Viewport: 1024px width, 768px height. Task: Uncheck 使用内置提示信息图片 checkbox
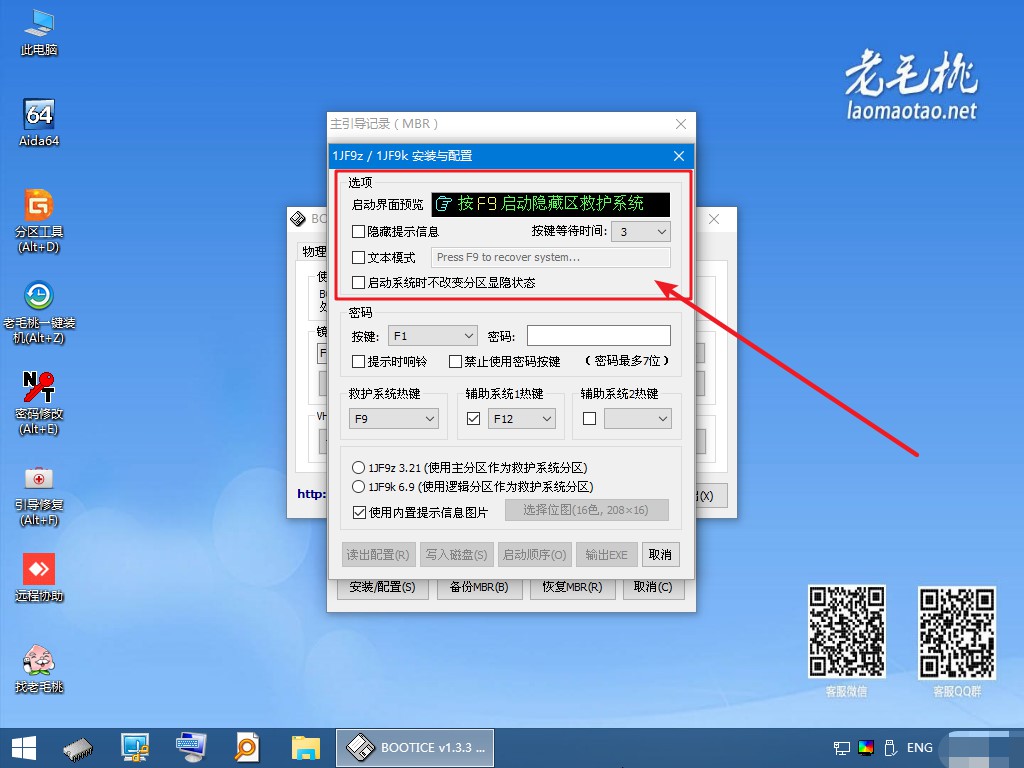(359, 513)
